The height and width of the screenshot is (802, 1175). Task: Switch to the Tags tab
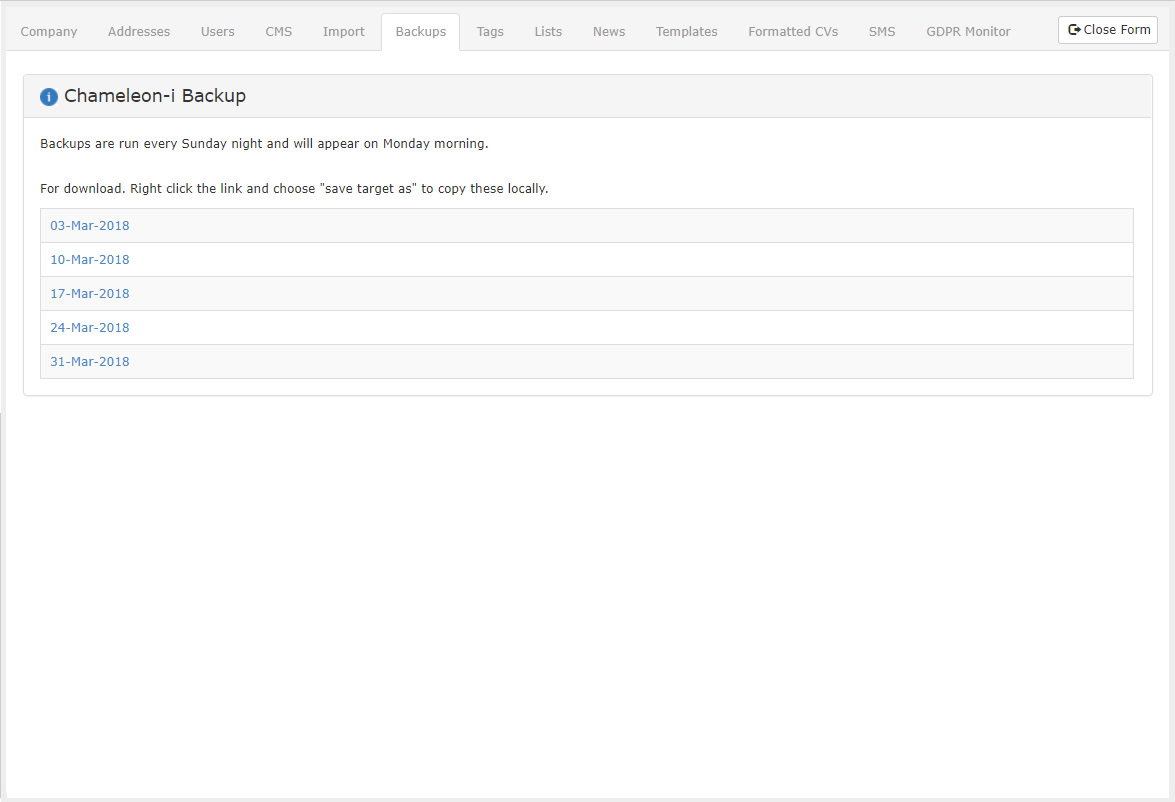pyautogui.click(x=490, y=31)
